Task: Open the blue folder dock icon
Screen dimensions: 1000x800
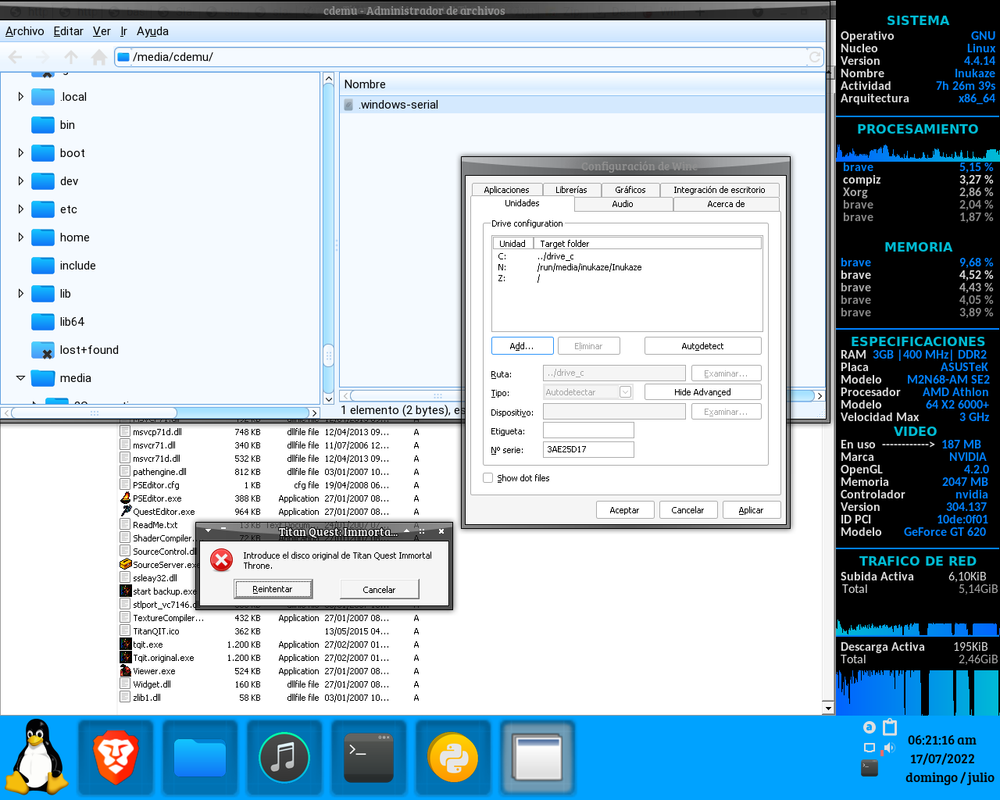Action: (x=200, y=758)
